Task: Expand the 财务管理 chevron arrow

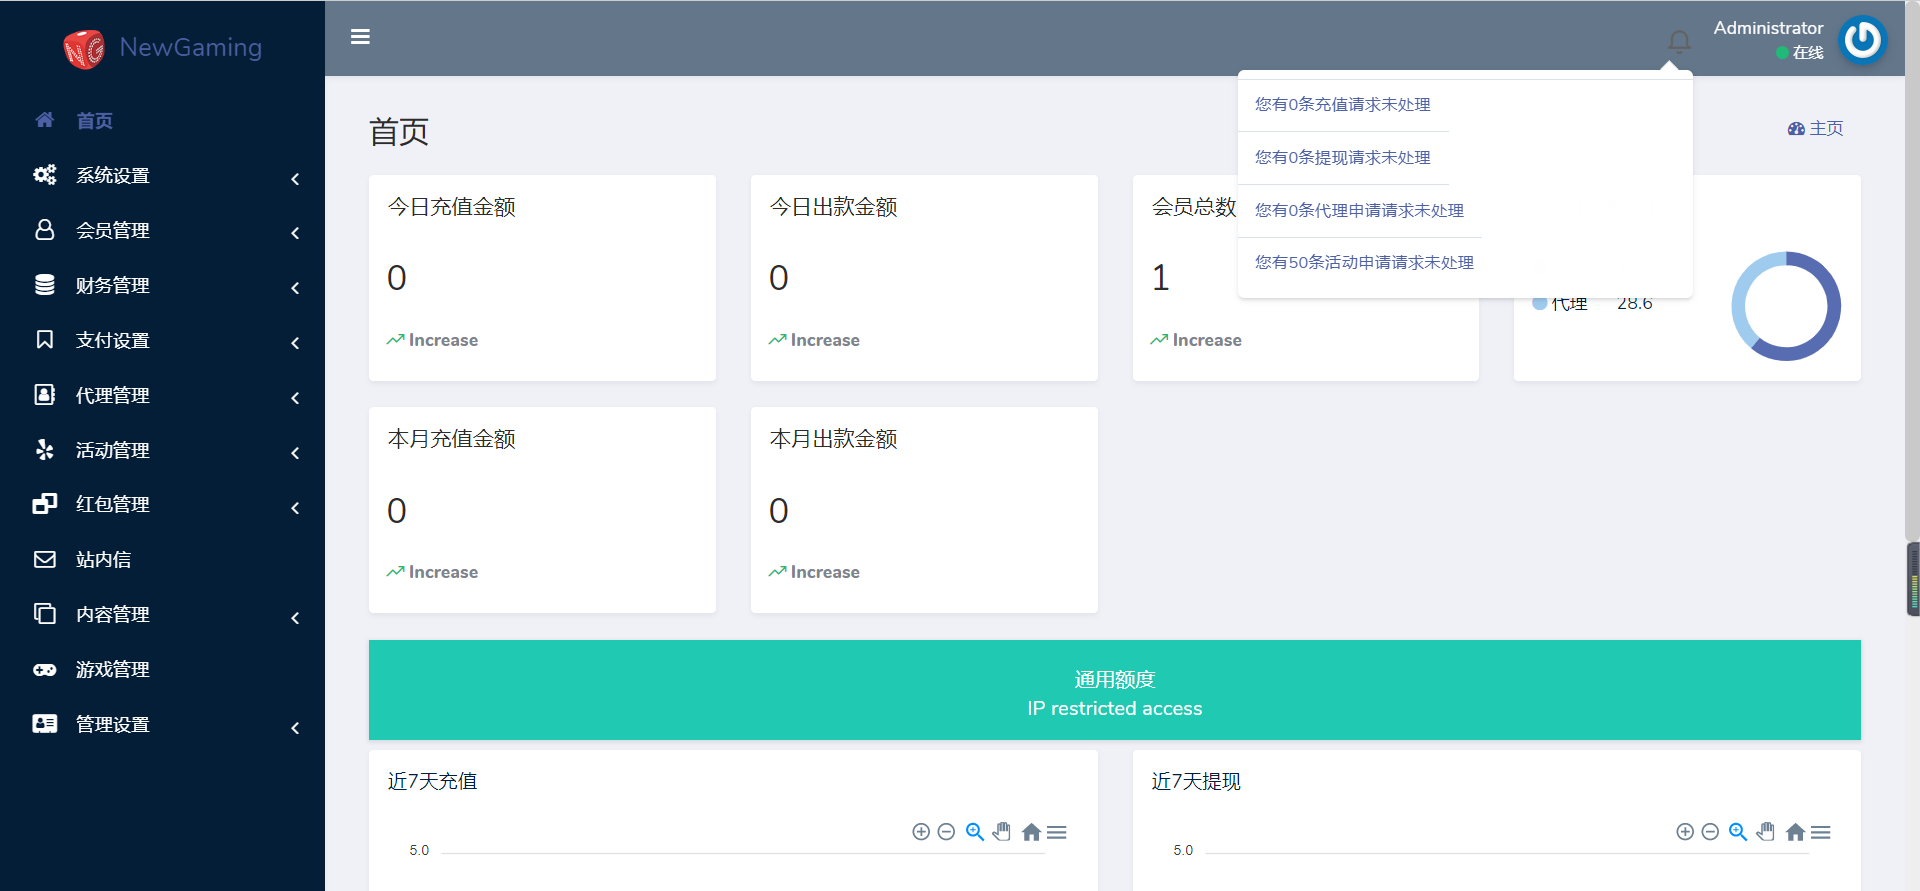Action: (x=295, y=288)
